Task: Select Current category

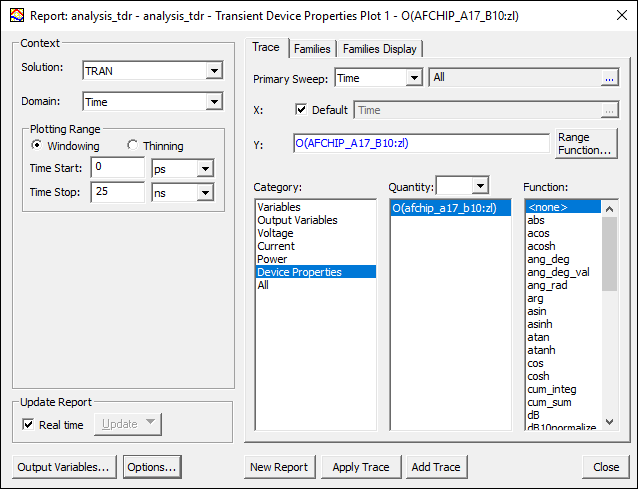Action: pyautogui.click(x=316, y=246)
